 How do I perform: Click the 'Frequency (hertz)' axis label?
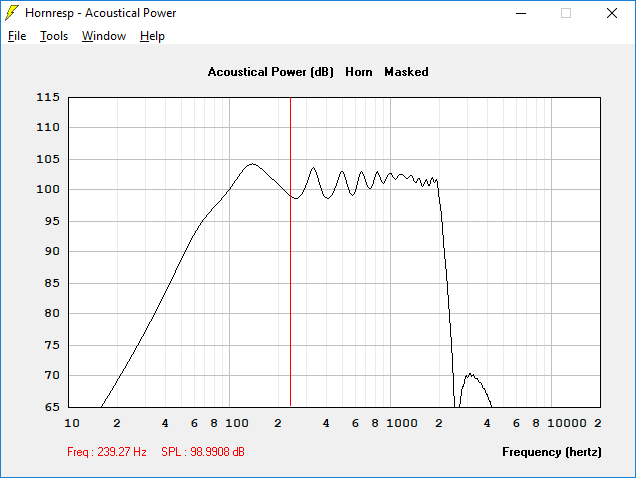tap(552, 452)
